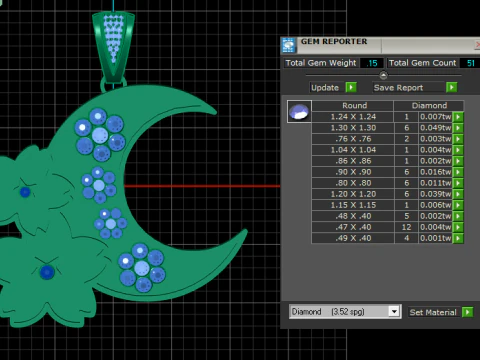Select the 1.20 X 1.20 size cell
This screenshot has height=360, width=480.
click(353, 194)
